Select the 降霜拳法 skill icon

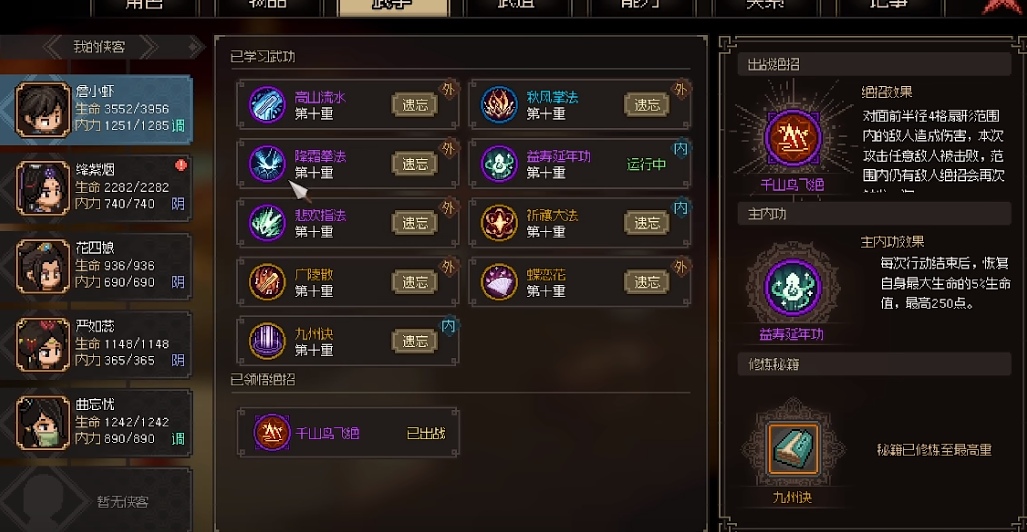pos(267,163)
